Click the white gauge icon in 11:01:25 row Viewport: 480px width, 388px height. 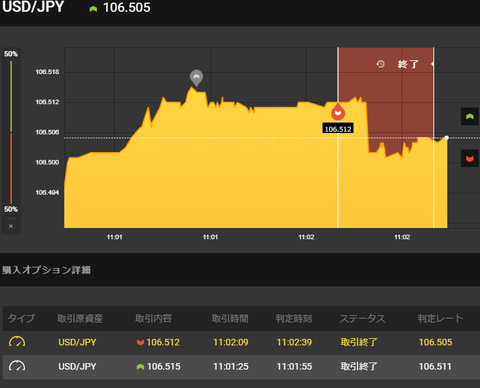[x=17, y=366]
